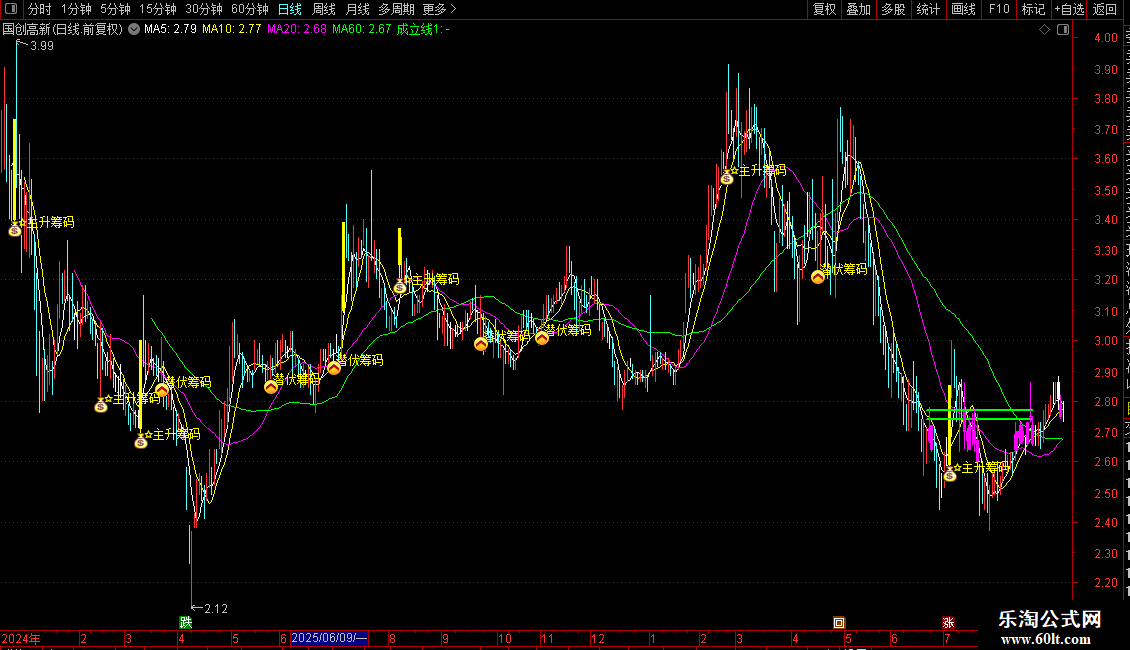
Task: Toggle the 画线 drawing tools
Action: (x=964, y=9)
